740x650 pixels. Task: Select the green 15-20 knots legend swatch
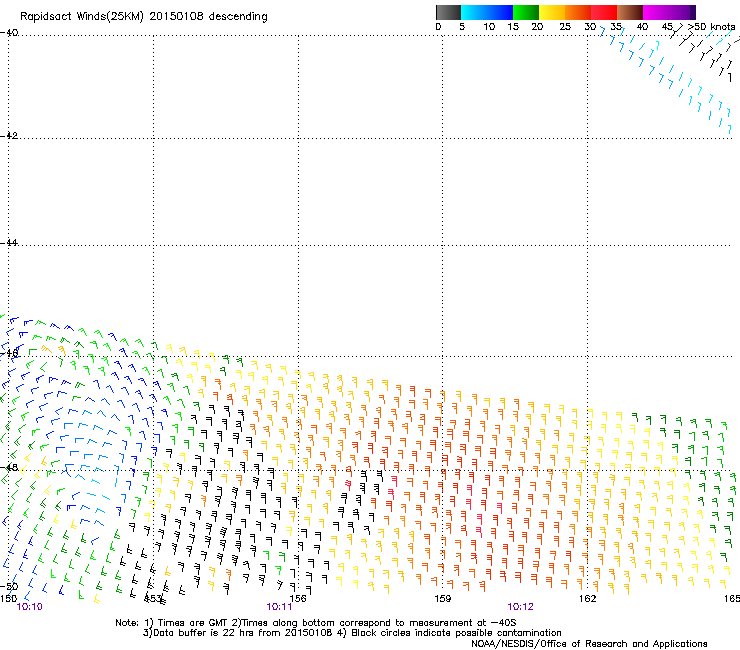click(526, 12)
